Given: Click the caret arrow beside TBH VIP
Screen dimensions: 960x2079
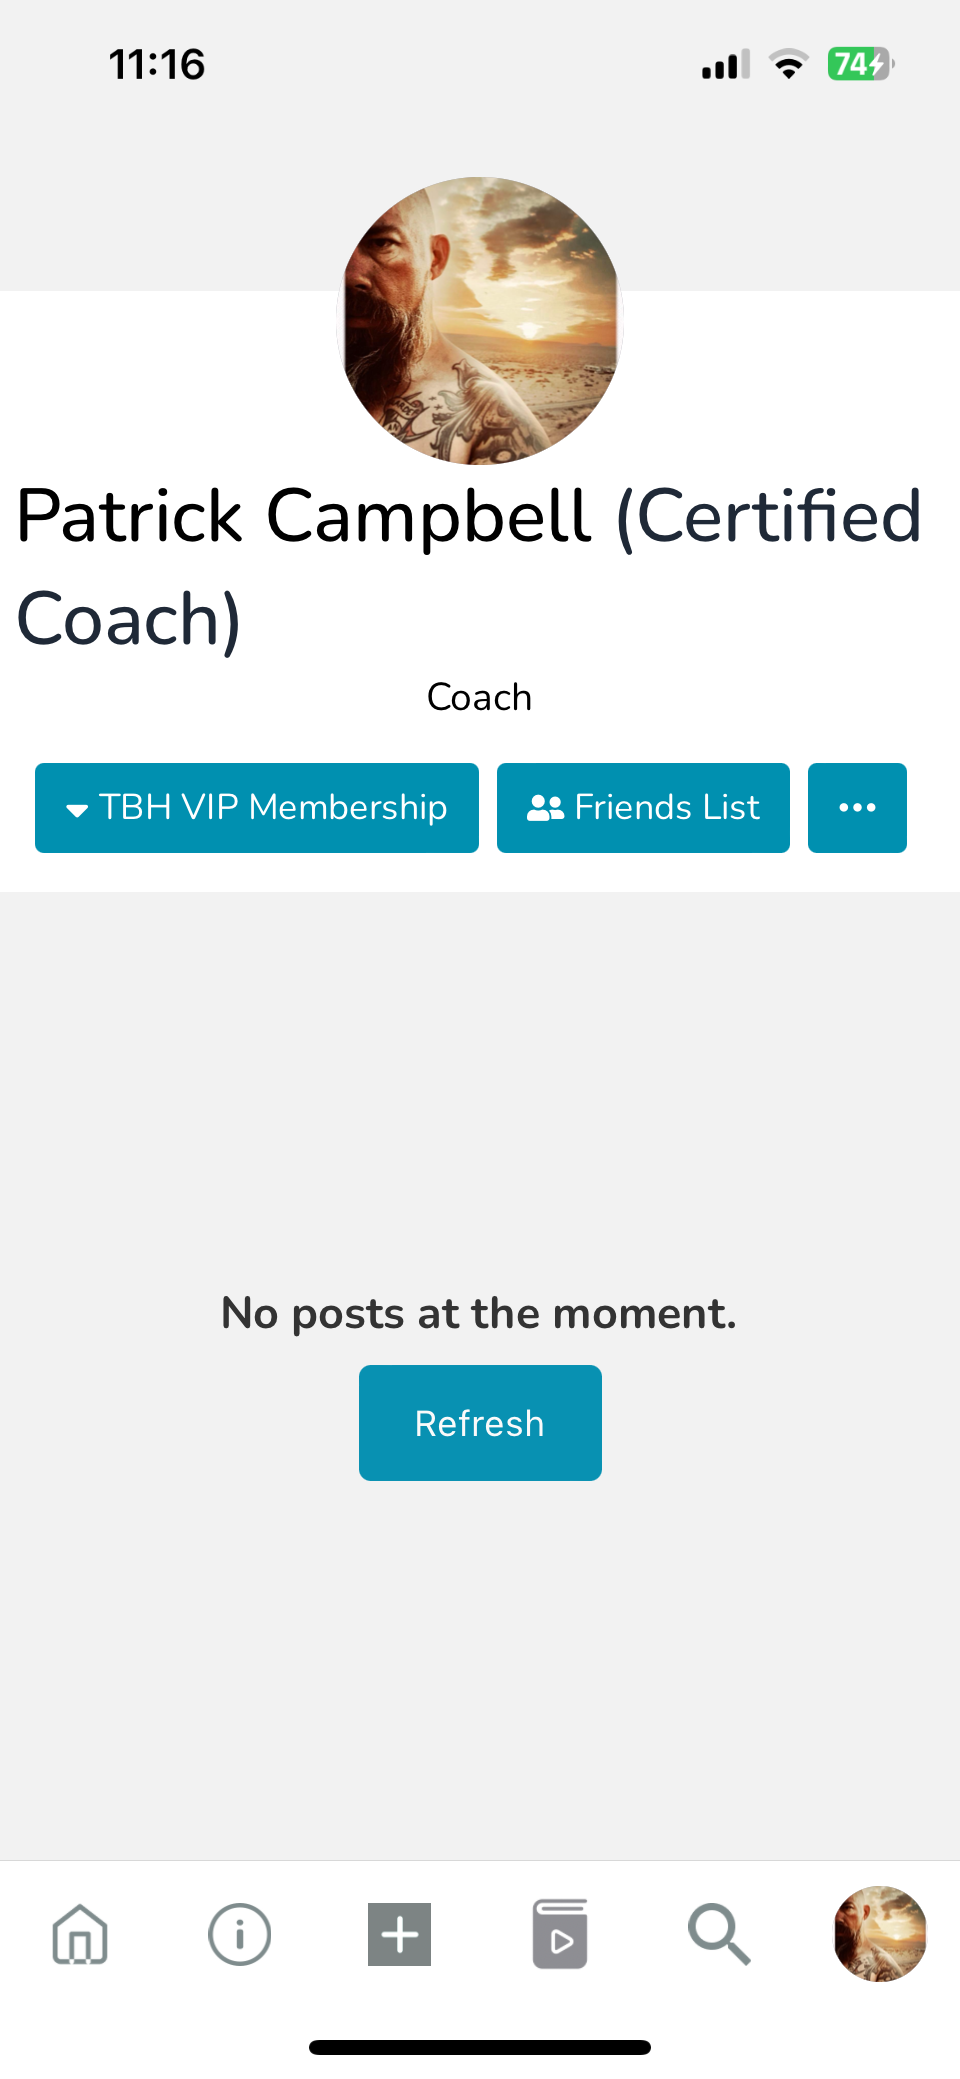Looking at the screenshot, I should (x=77, y=810).
